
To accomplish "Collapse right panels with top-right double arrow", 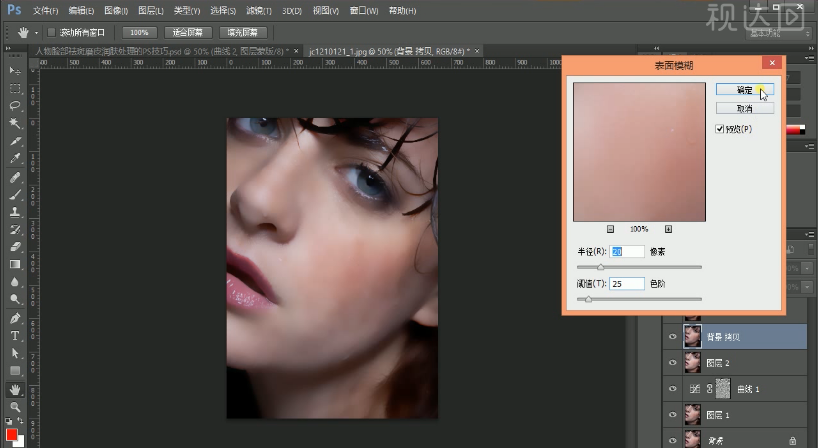I will [x=810, y=49].
